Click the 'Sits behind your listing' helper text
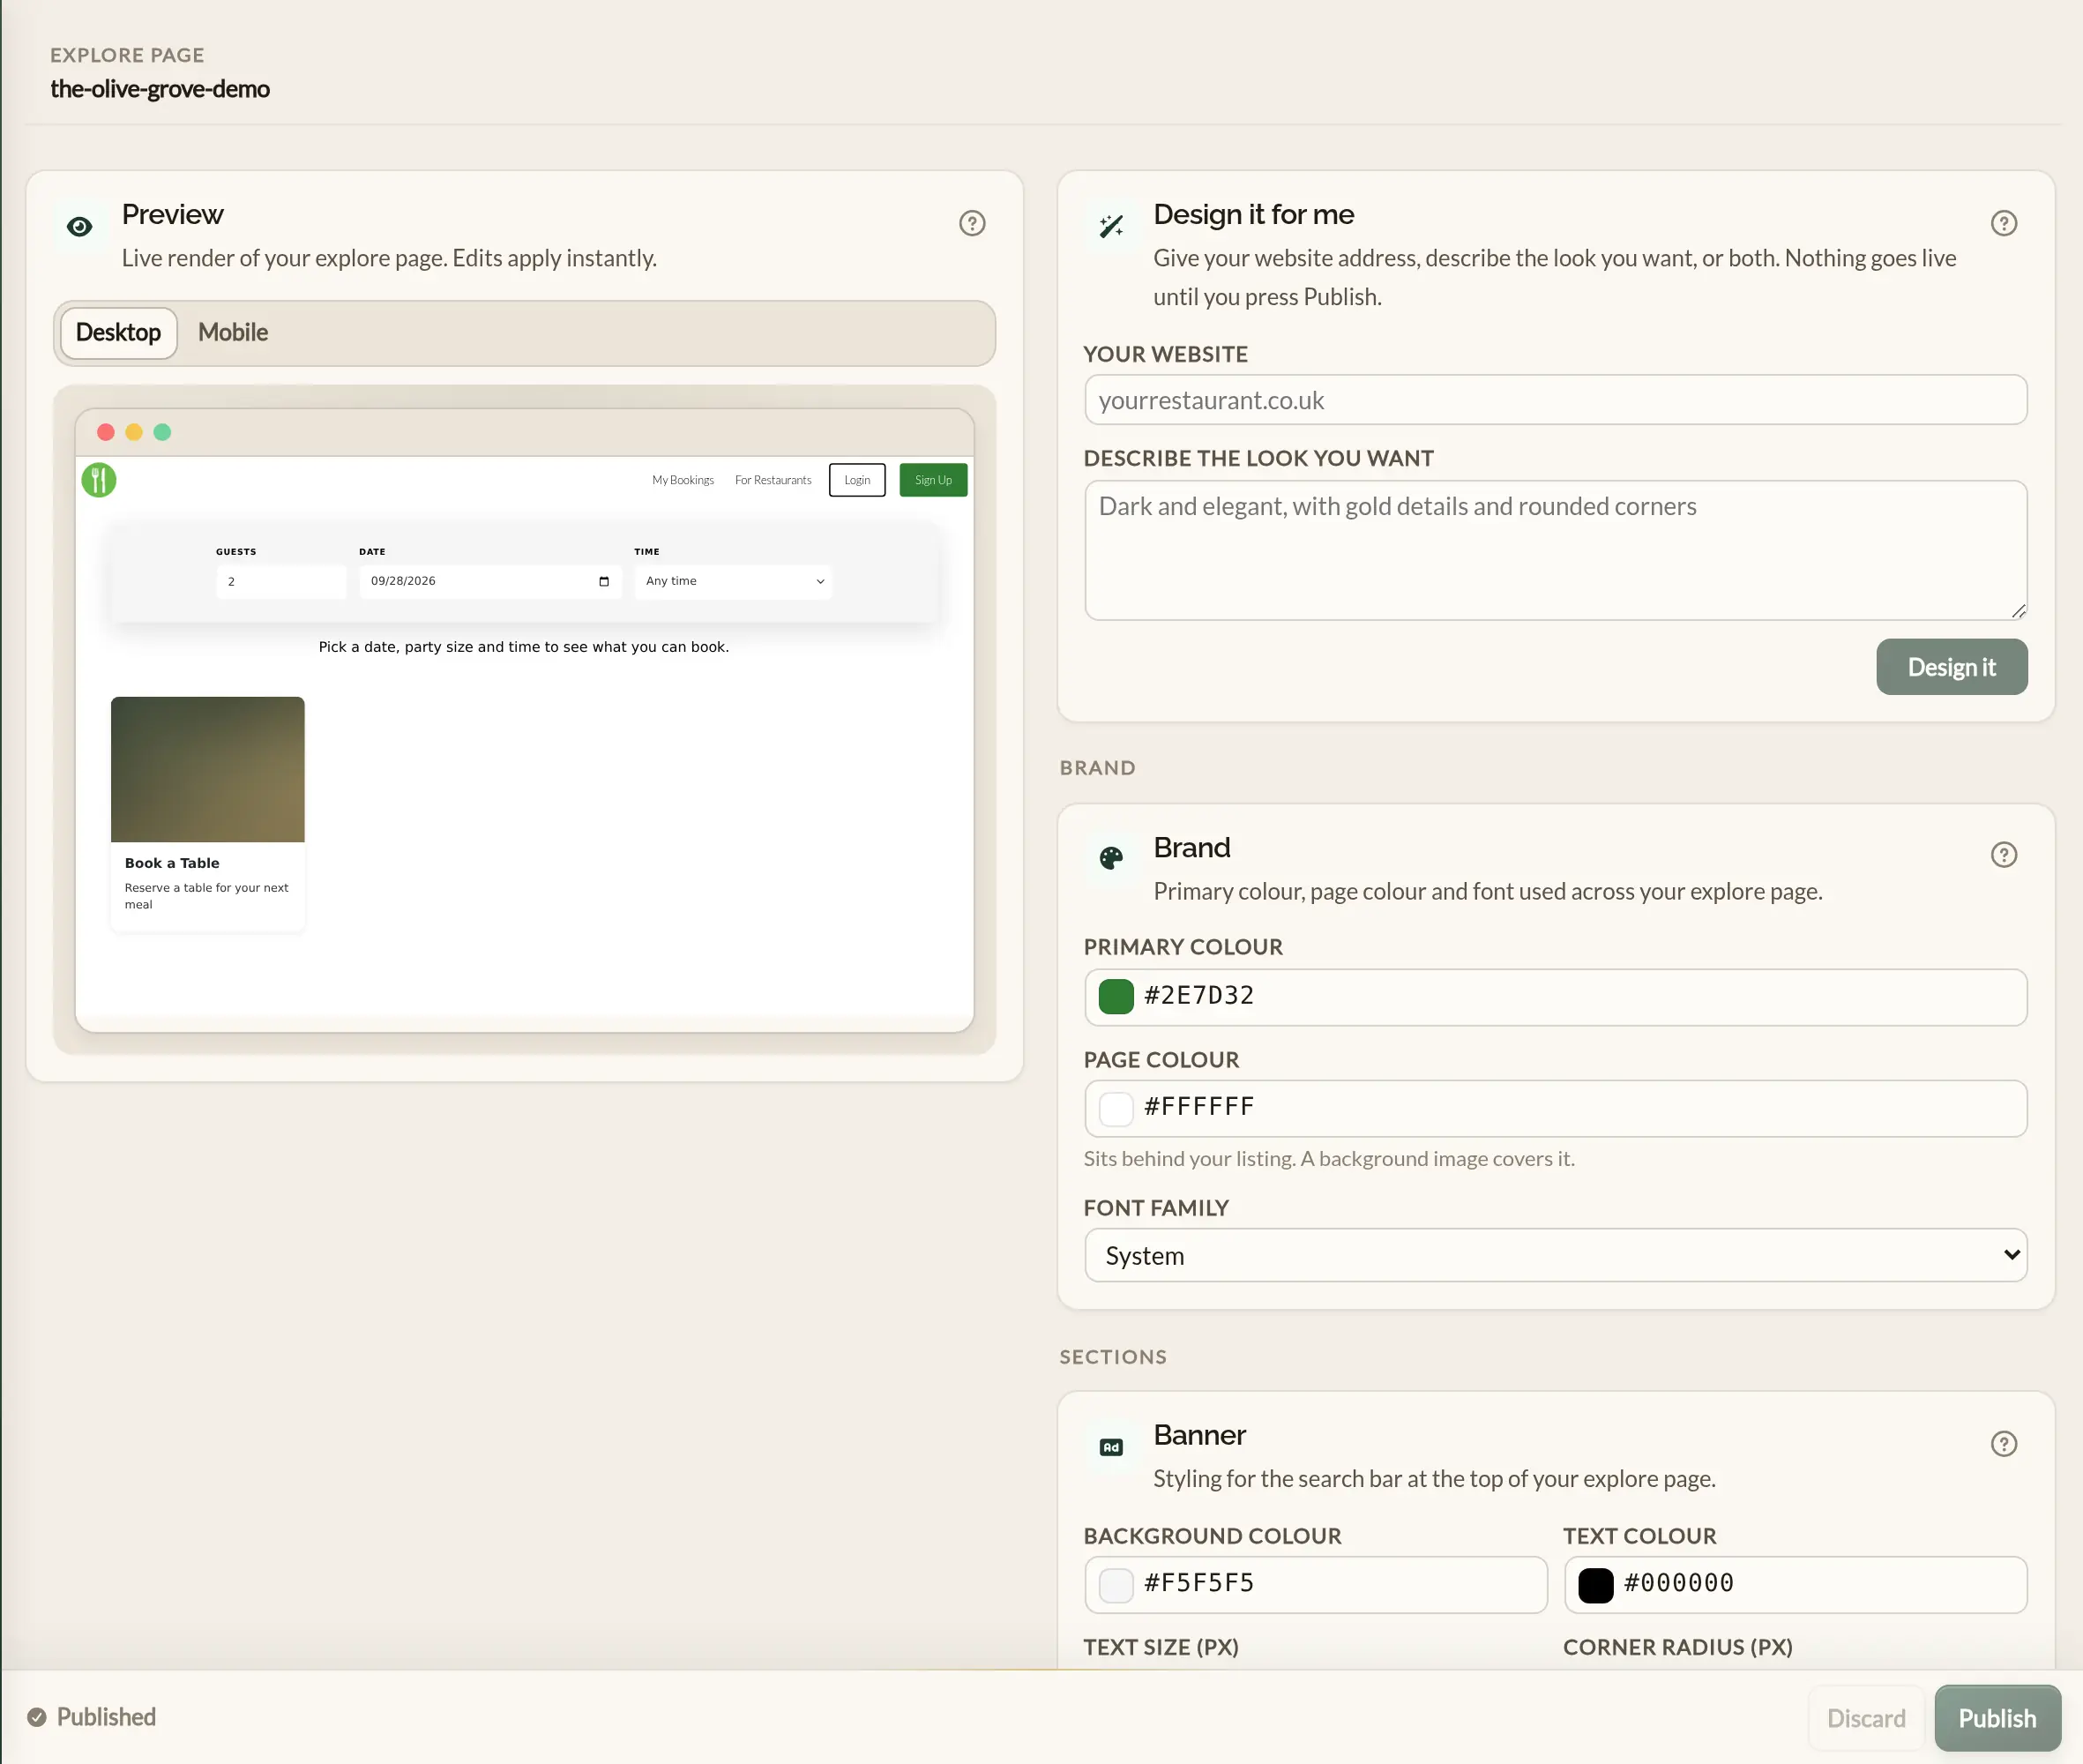This screenshot has height=1764, width=2083. point(1329,1159)
